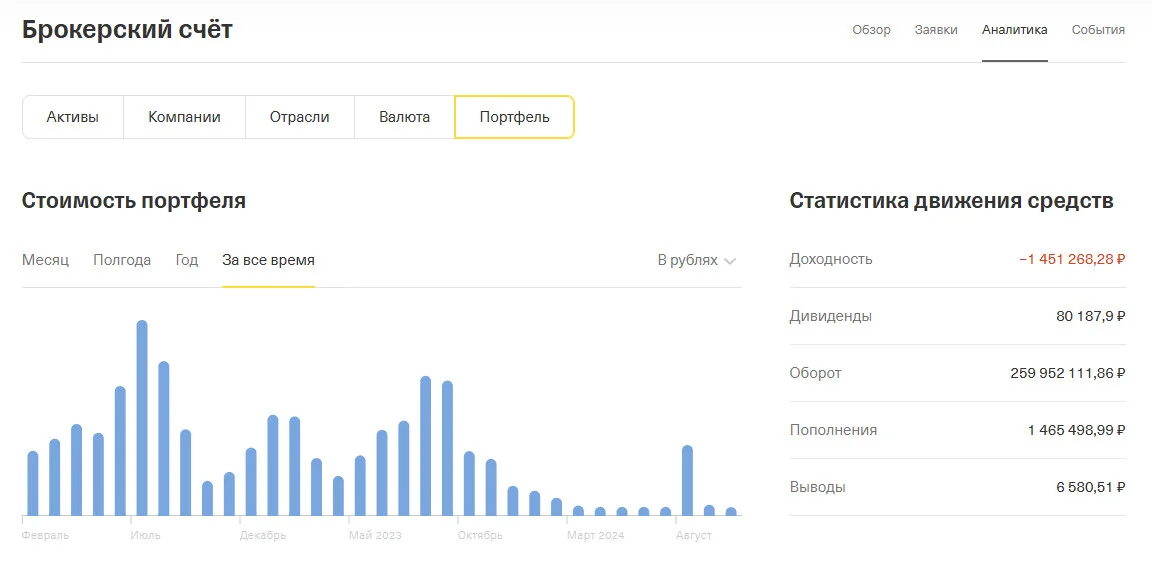
Task: Select the Компании segment
Action: click(x=184, y=117)
